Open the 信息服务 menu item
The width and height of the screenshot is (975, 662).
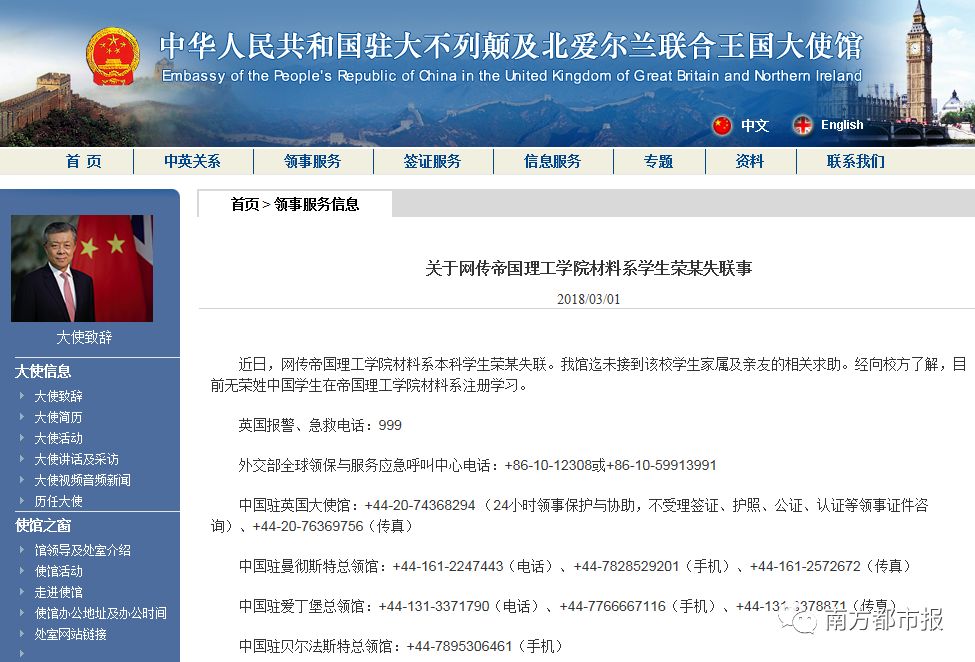pyautogui.click(x=552, y=162)
